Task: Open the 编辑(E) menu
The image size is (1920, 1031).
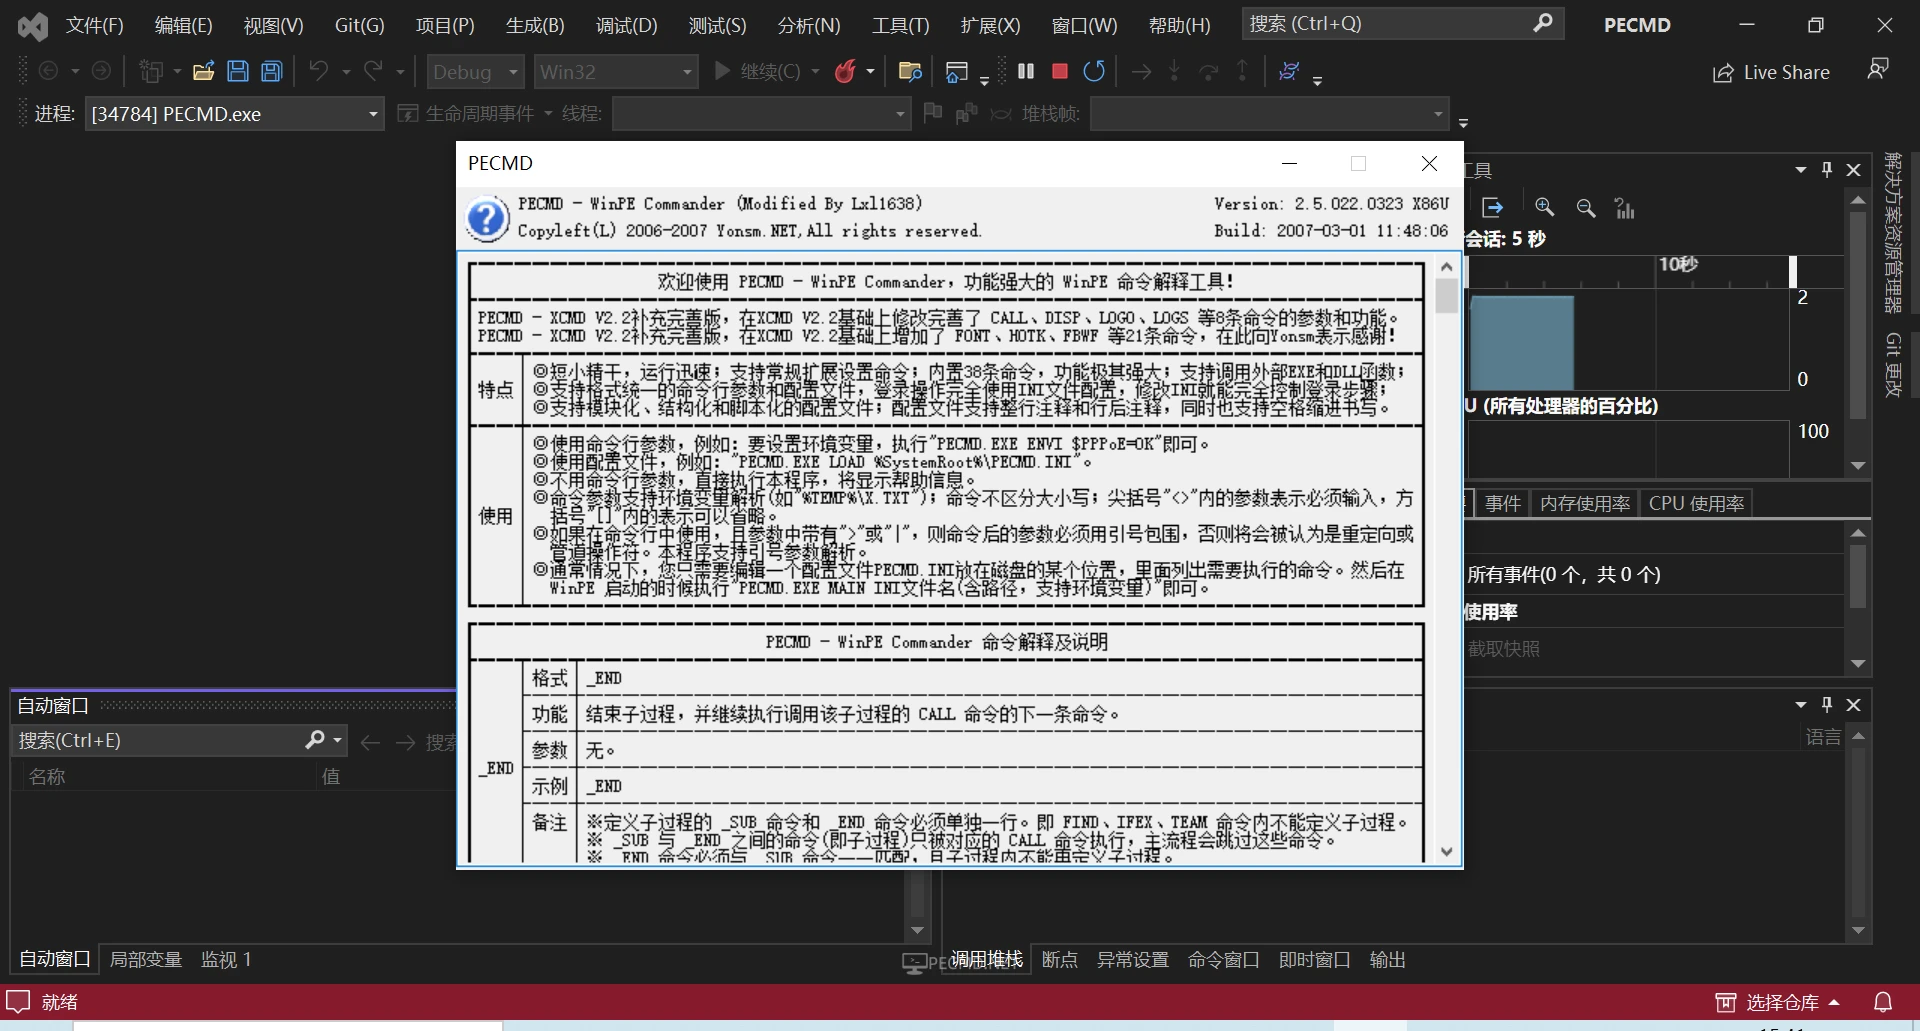Action: [x=184, y=25]
